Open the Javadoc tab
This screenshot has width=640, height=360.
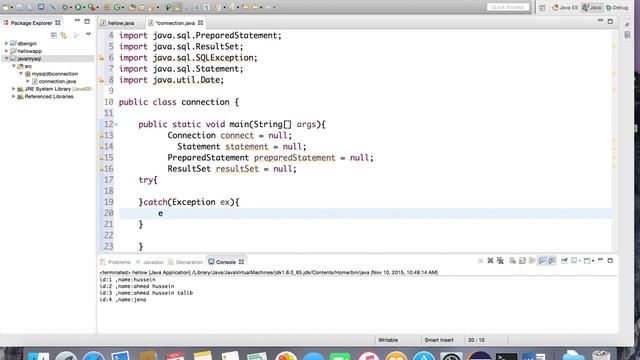tap(150, 262)
